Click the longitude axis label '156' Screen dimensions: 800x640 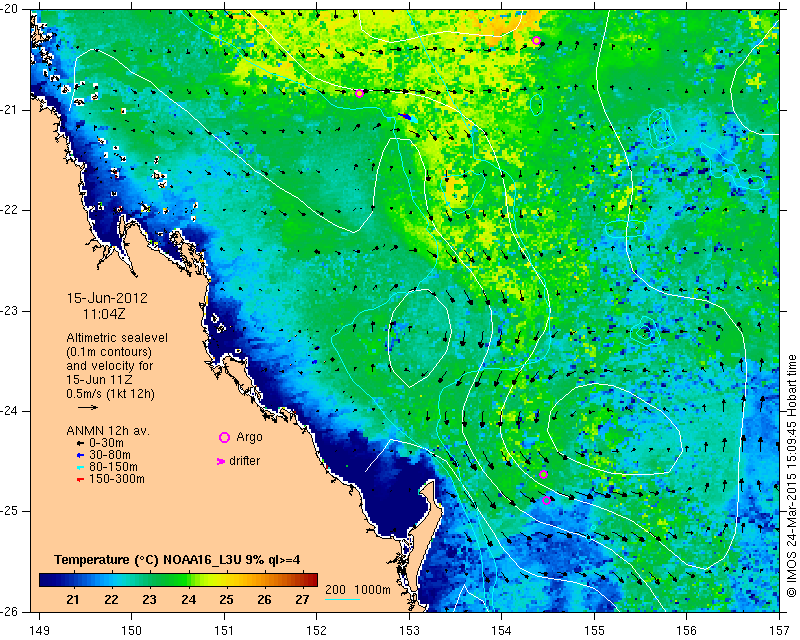[x=687, y=631]
